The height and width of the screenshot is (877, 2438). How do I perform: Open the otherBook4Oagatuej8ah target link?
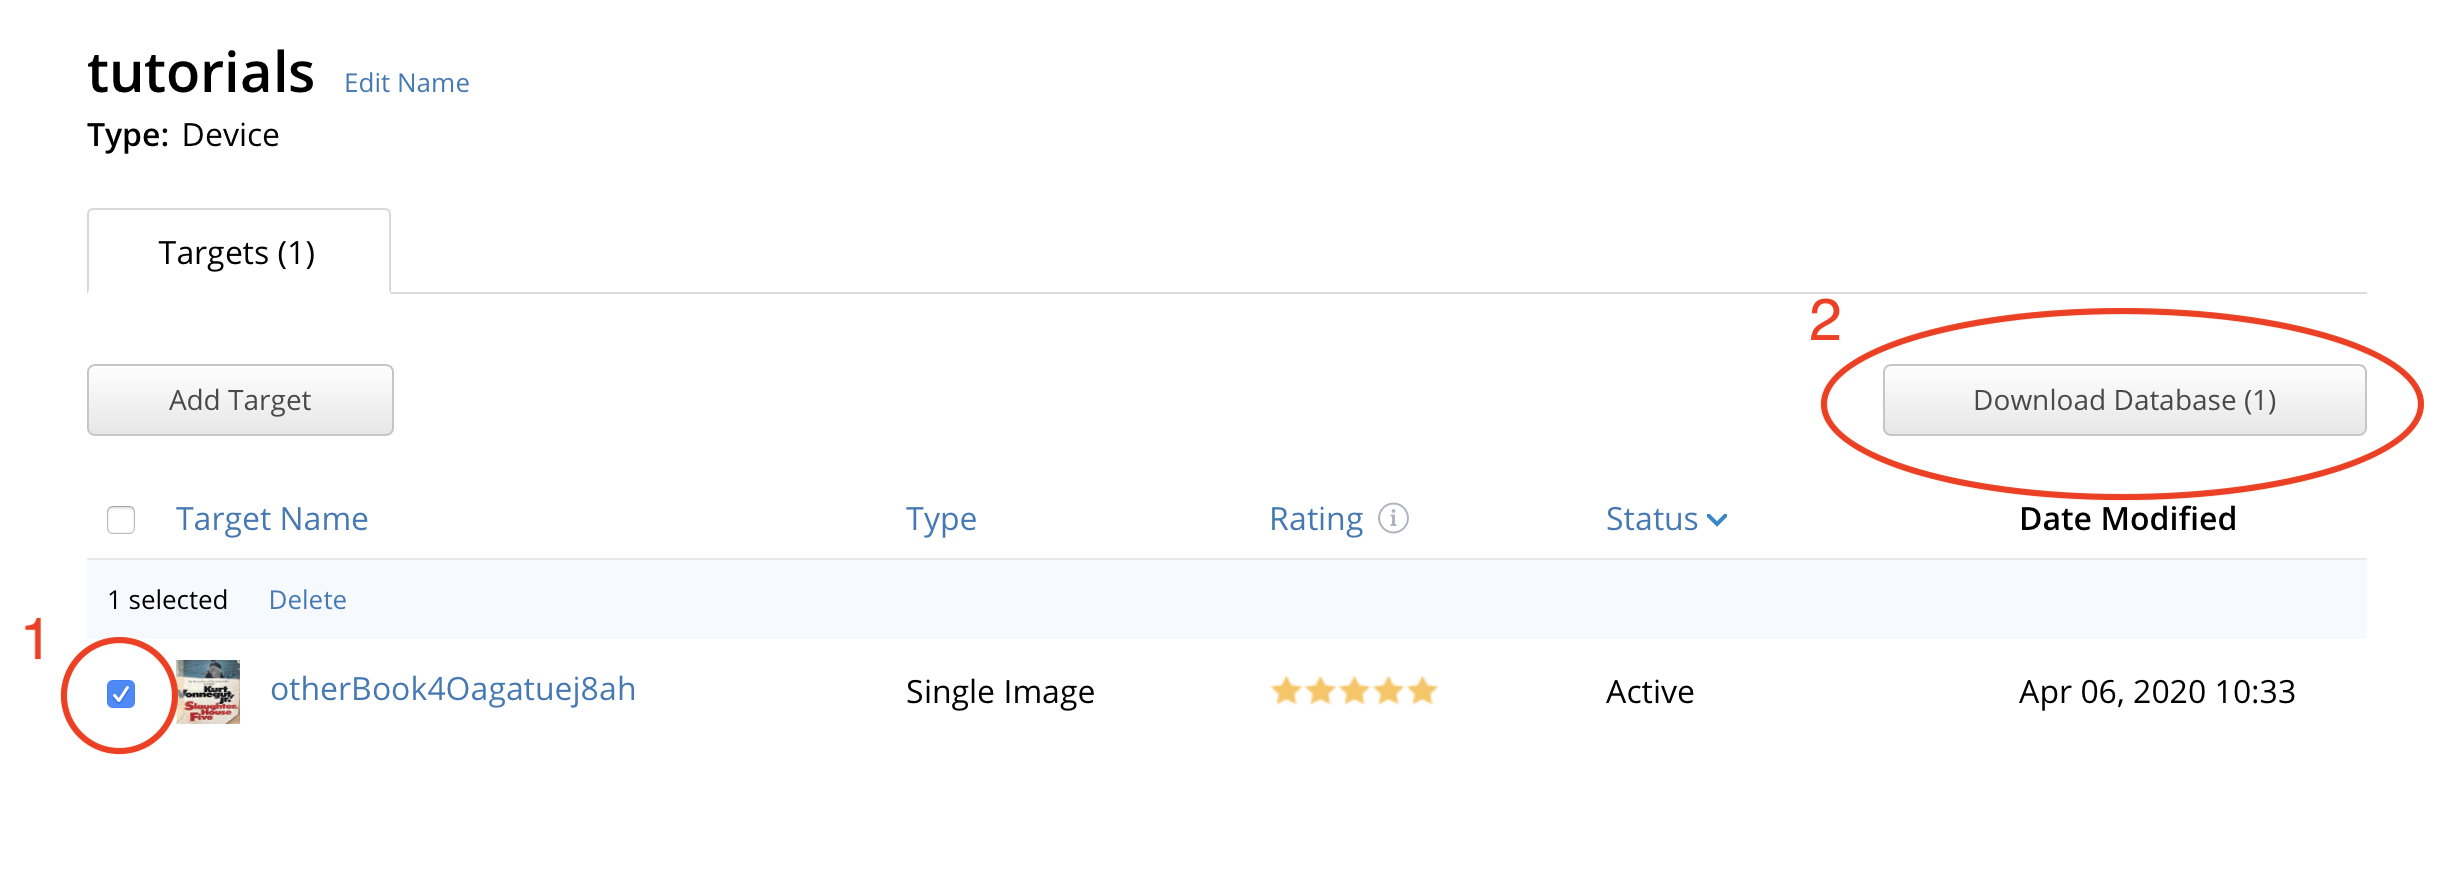(453, 689)
